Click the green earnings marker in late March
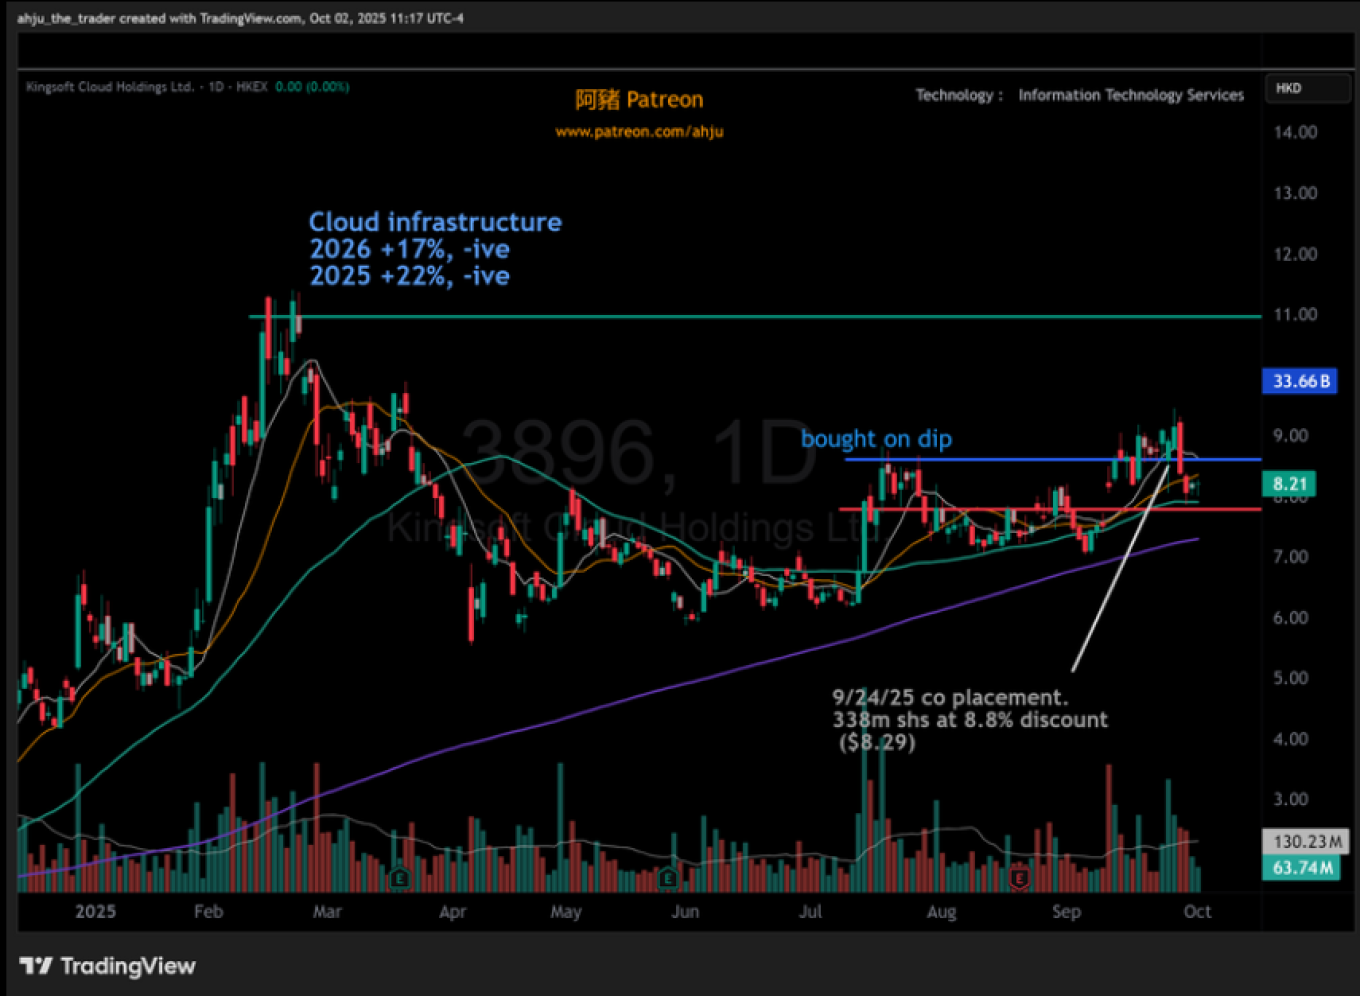The width and height of the screenshot is (1360, 996). pyautogui.click(x=400, y=879)
